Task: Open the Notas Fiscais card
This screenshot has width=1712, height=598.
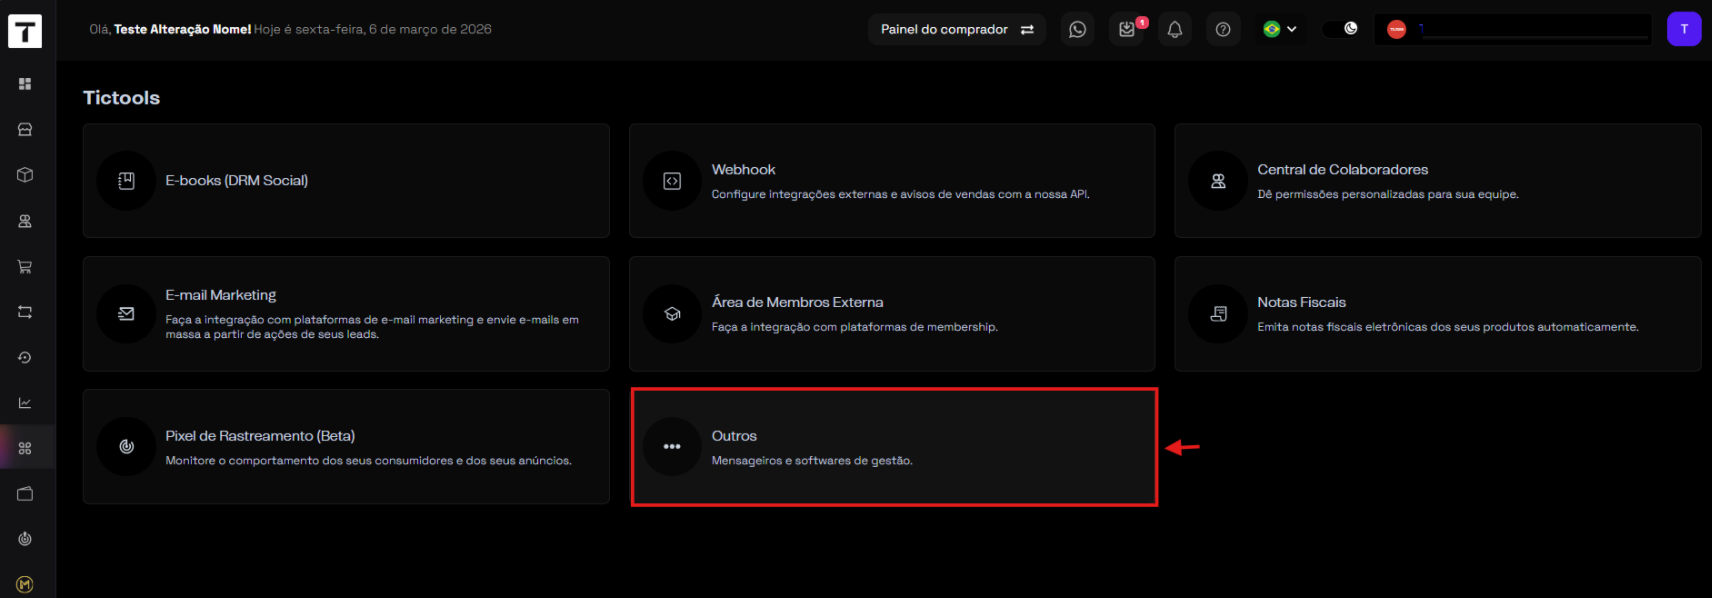Action: pyautogui.click(x=1437, y=314)
